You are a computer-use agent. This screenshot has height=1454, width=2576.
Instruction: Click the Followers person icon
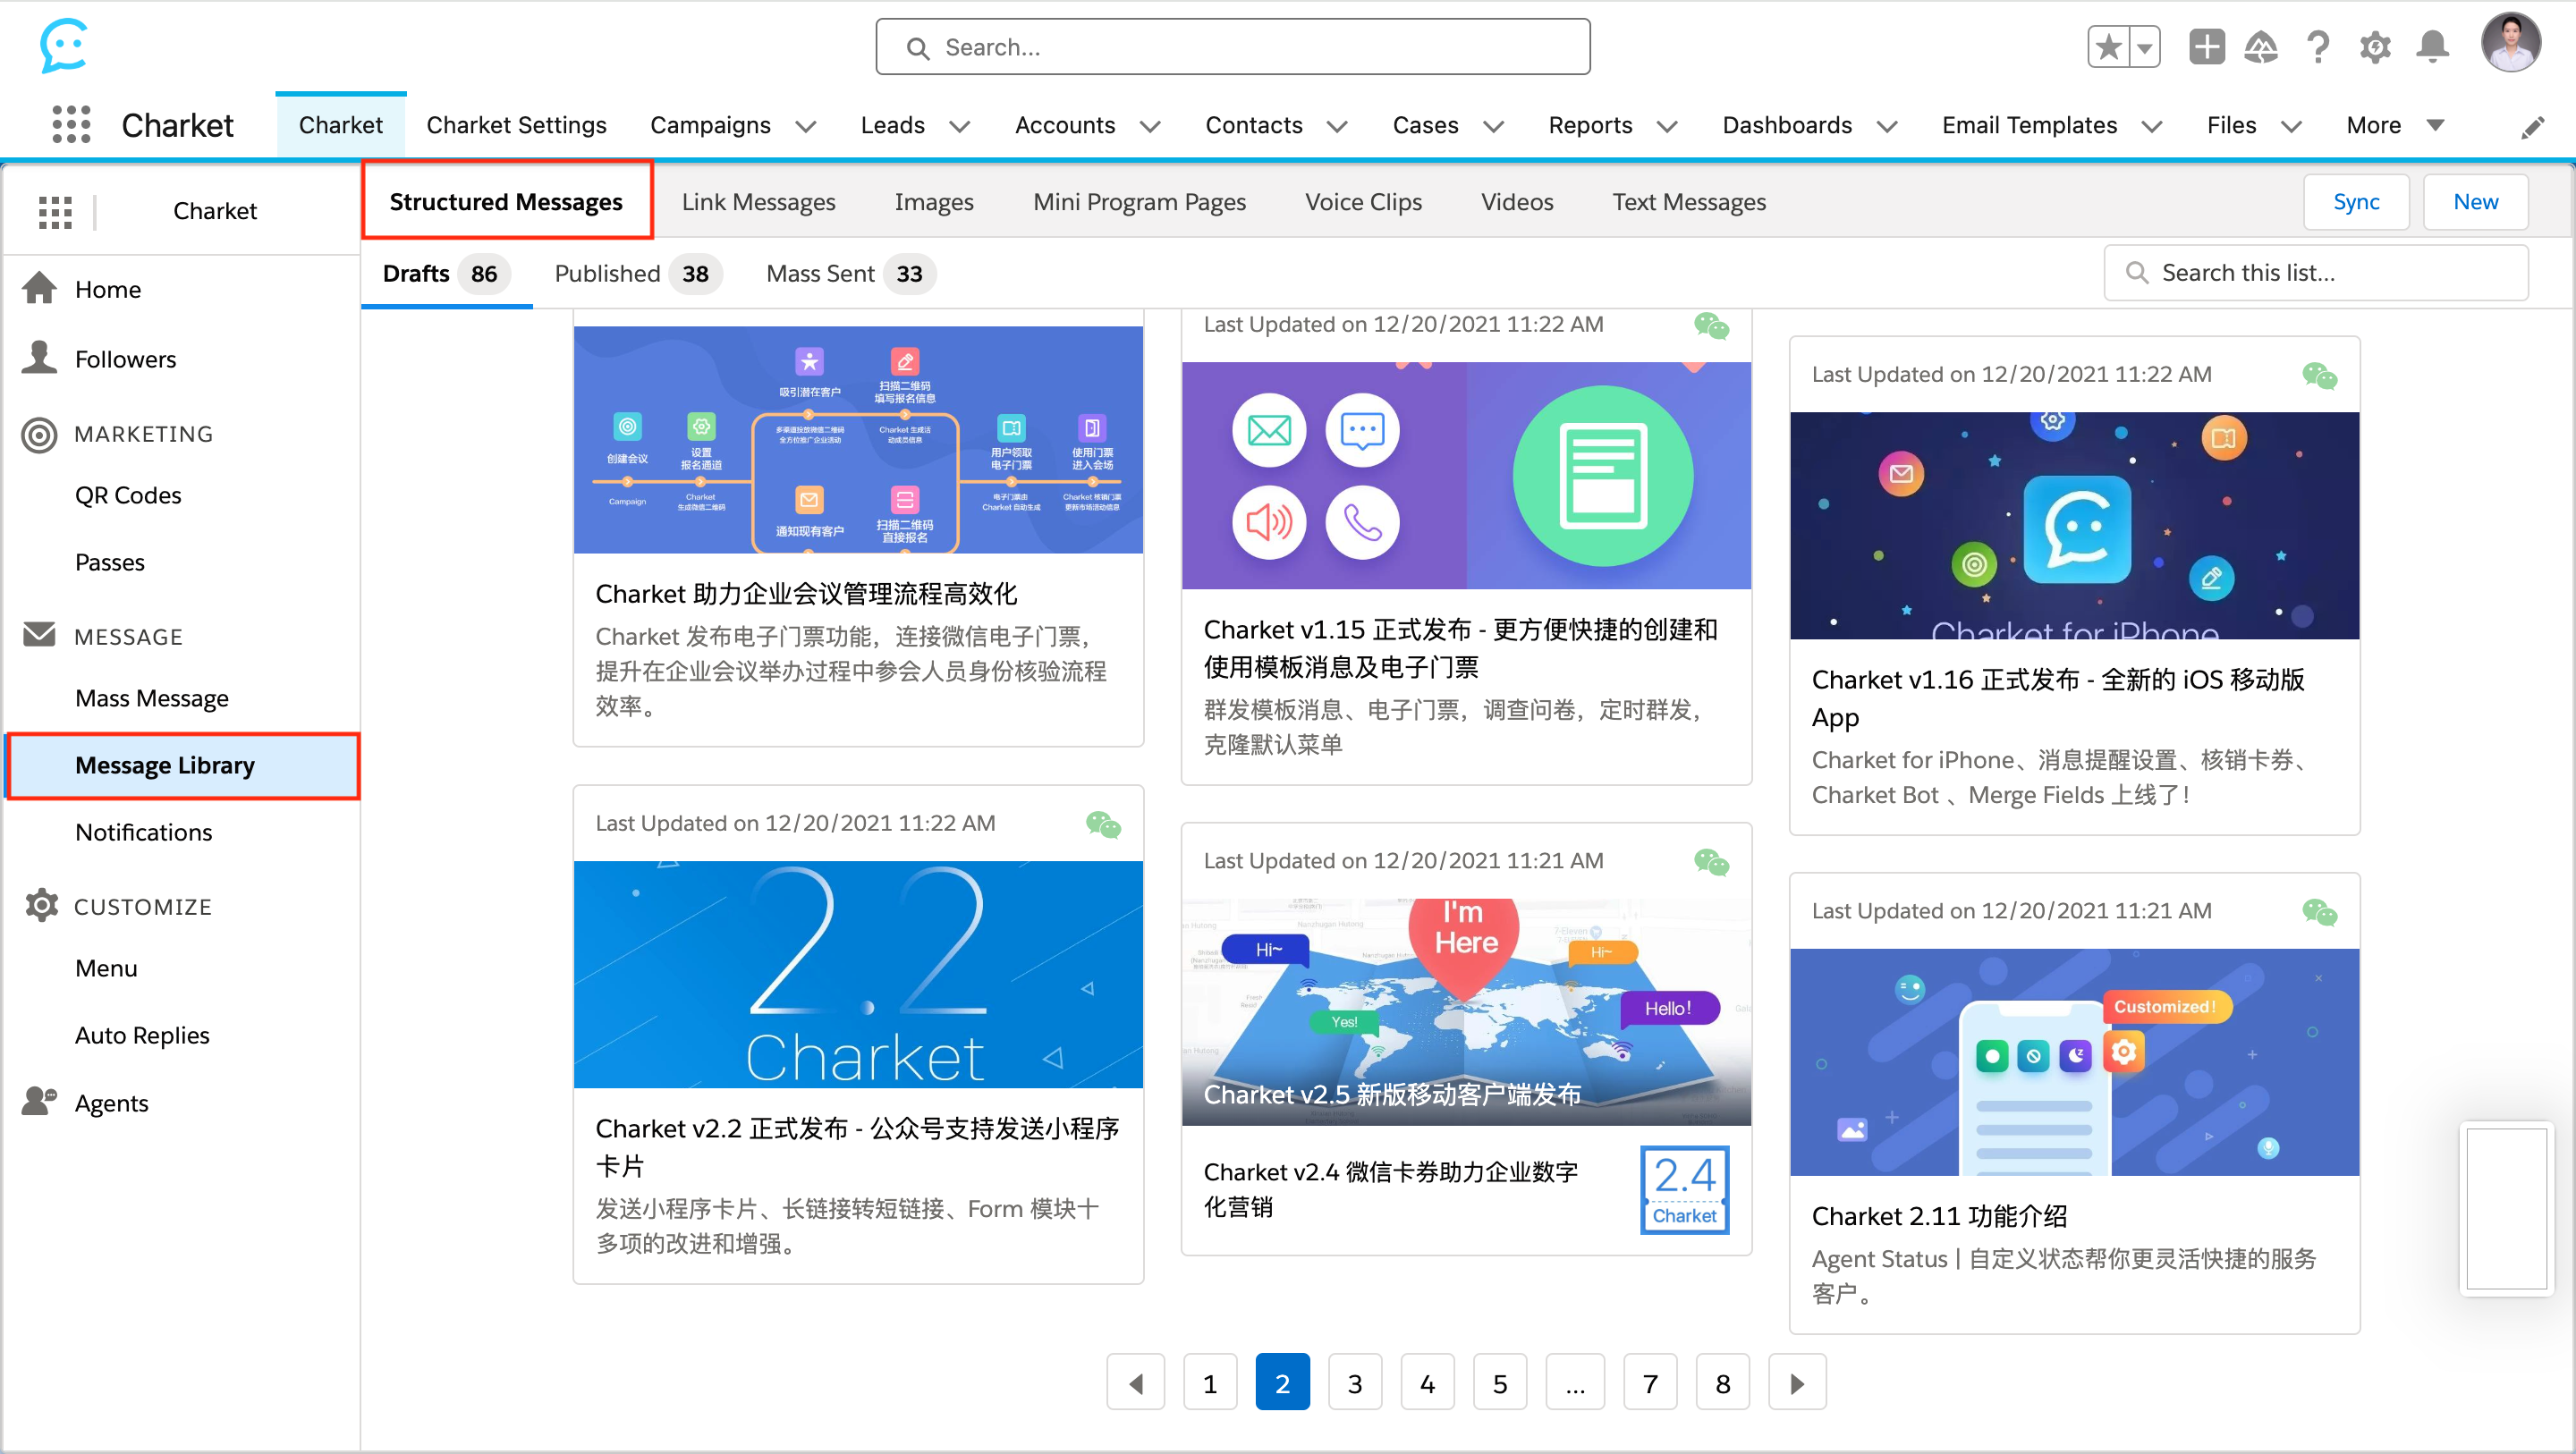(x=39, y=357)
